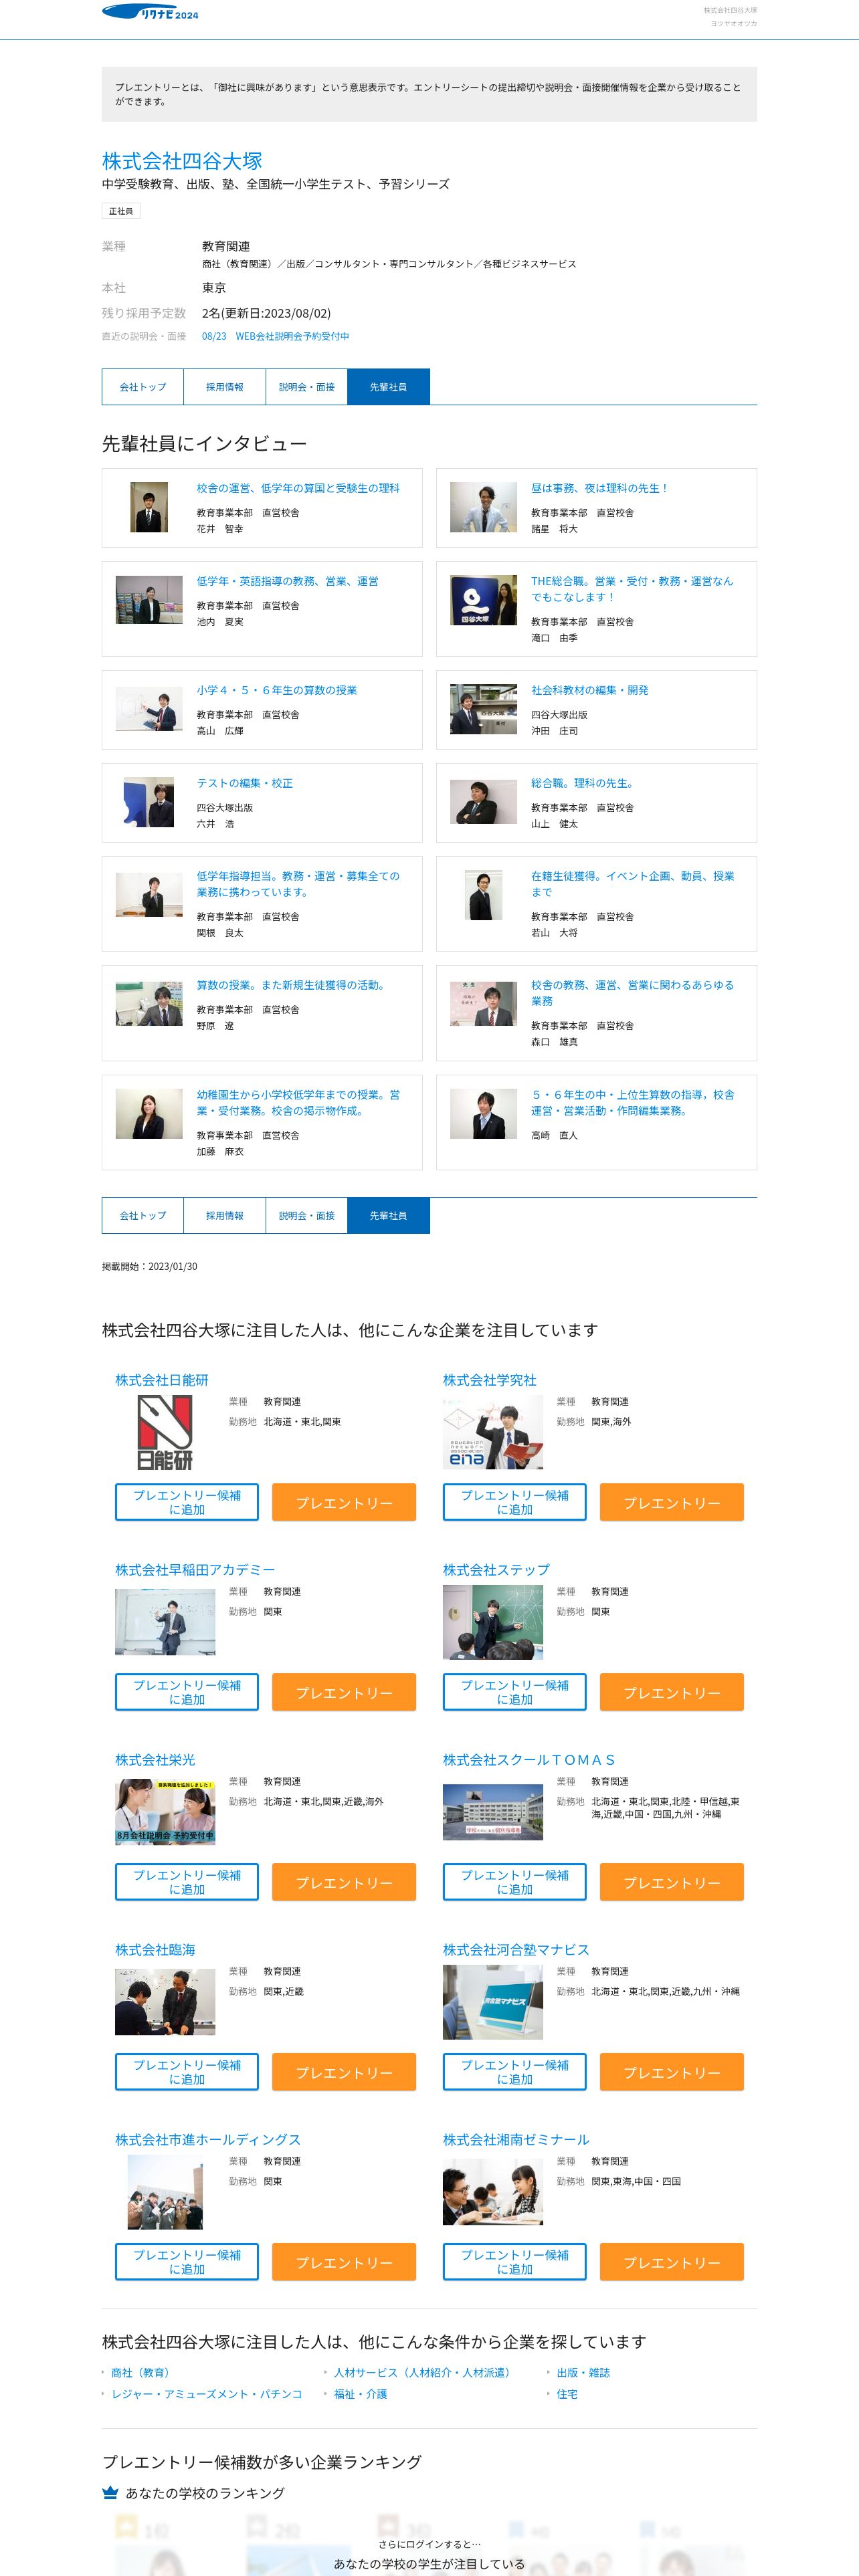Open interview 昼は事務、夜は理科の先生！
This screenshot has height=2576, width=859.
point(600,488)
